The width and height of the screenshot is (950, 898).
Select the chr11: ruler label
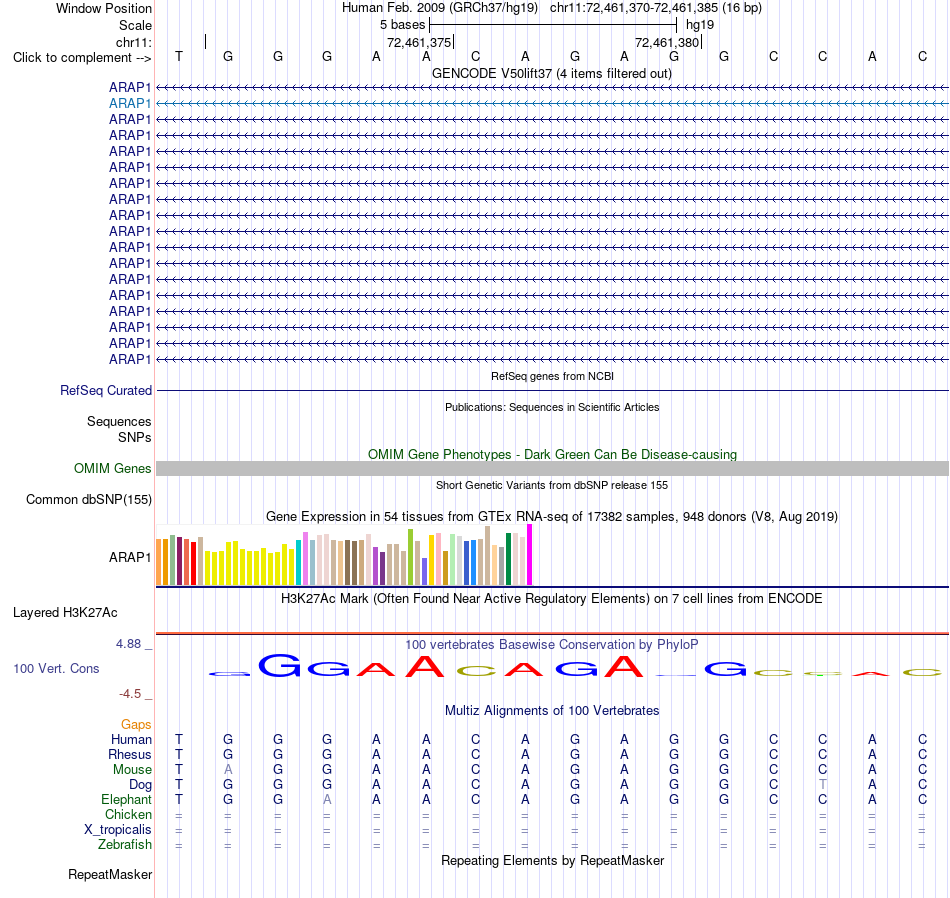tap(134, 42)
